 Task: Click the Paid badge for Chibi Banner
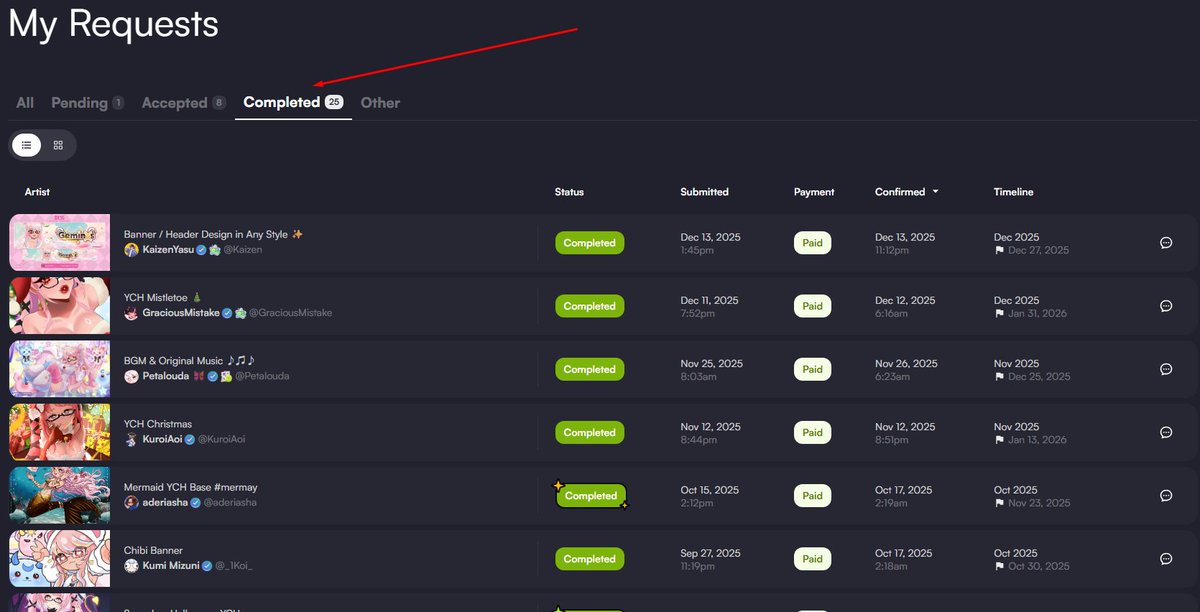click(812, 559)
